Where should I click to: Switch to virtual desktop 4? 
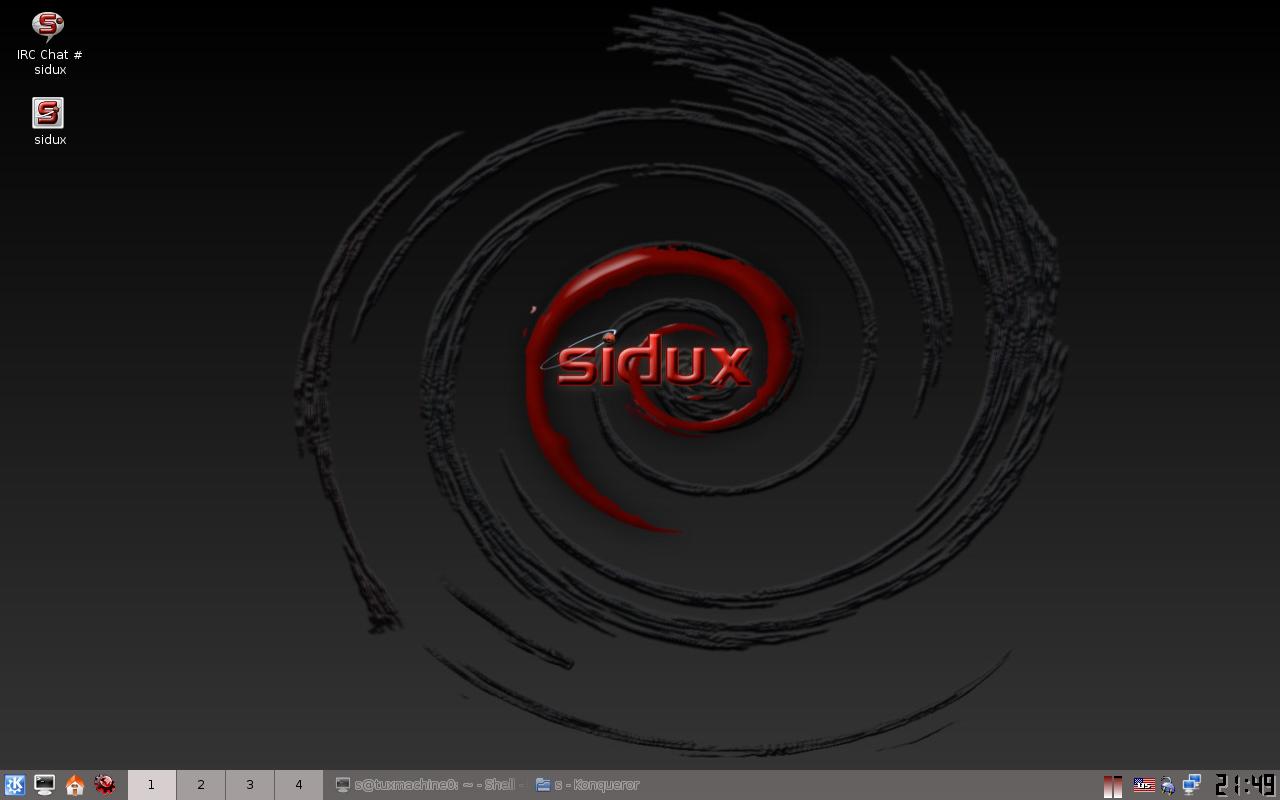point(298,785)
